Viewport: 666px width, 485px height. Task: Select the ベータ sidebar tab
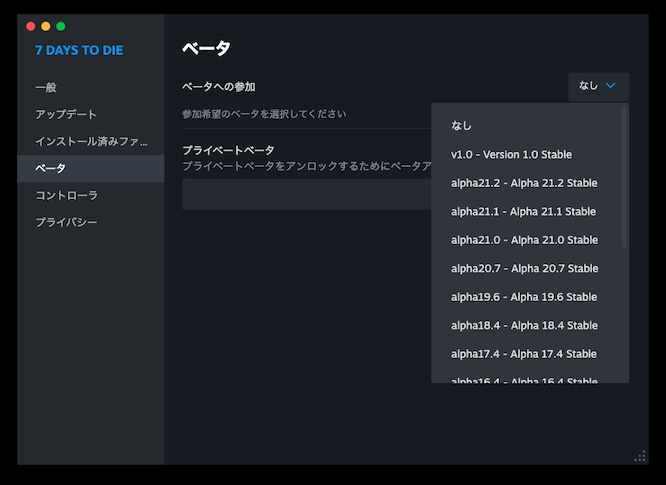[x=51, y=168]
